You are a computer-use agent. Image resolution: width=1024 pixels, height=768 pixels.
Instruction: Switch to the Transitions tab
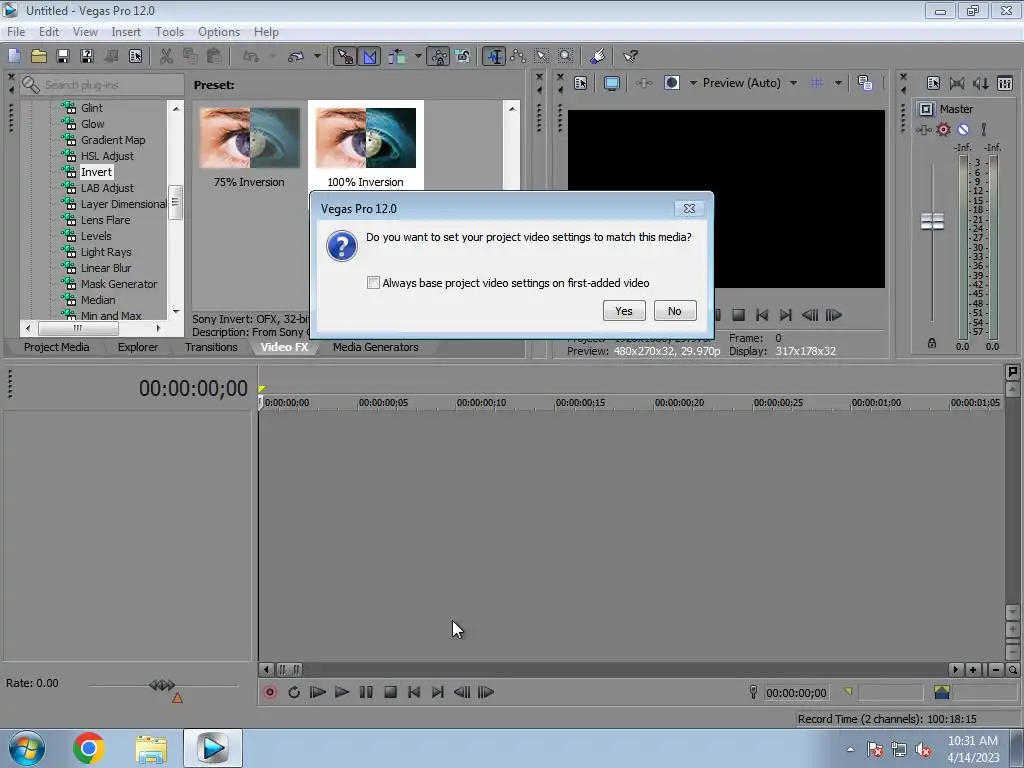click(211, 347)
